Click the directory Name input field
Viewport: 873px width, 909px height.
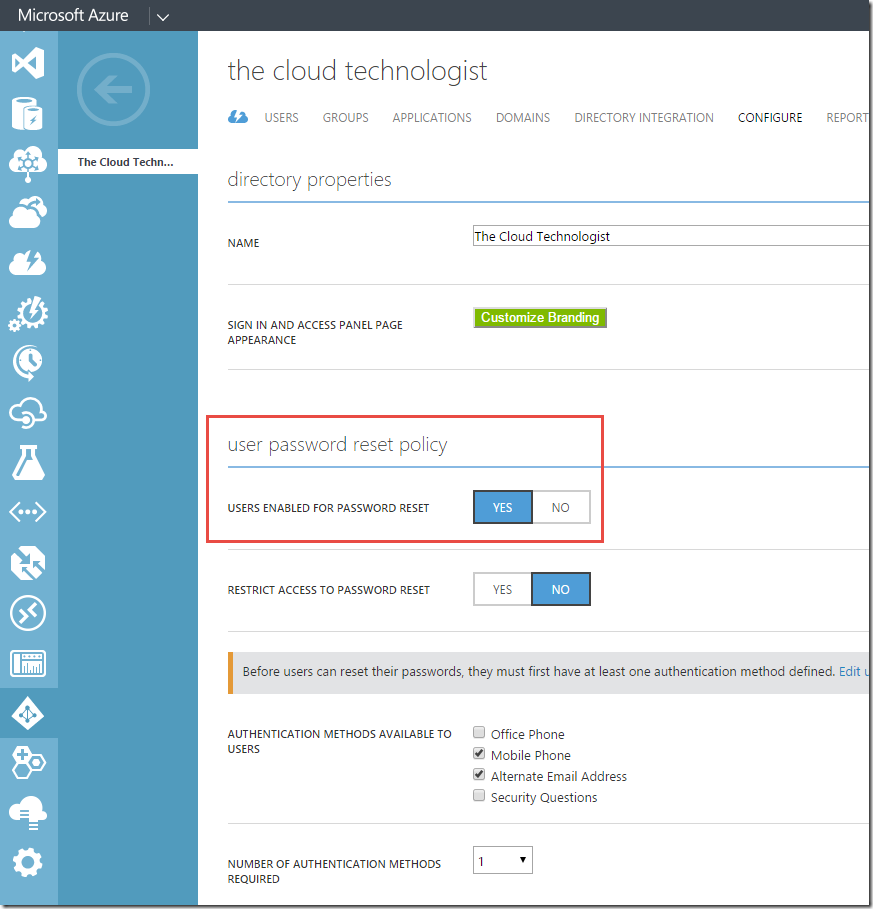click(x=671, y=236)
